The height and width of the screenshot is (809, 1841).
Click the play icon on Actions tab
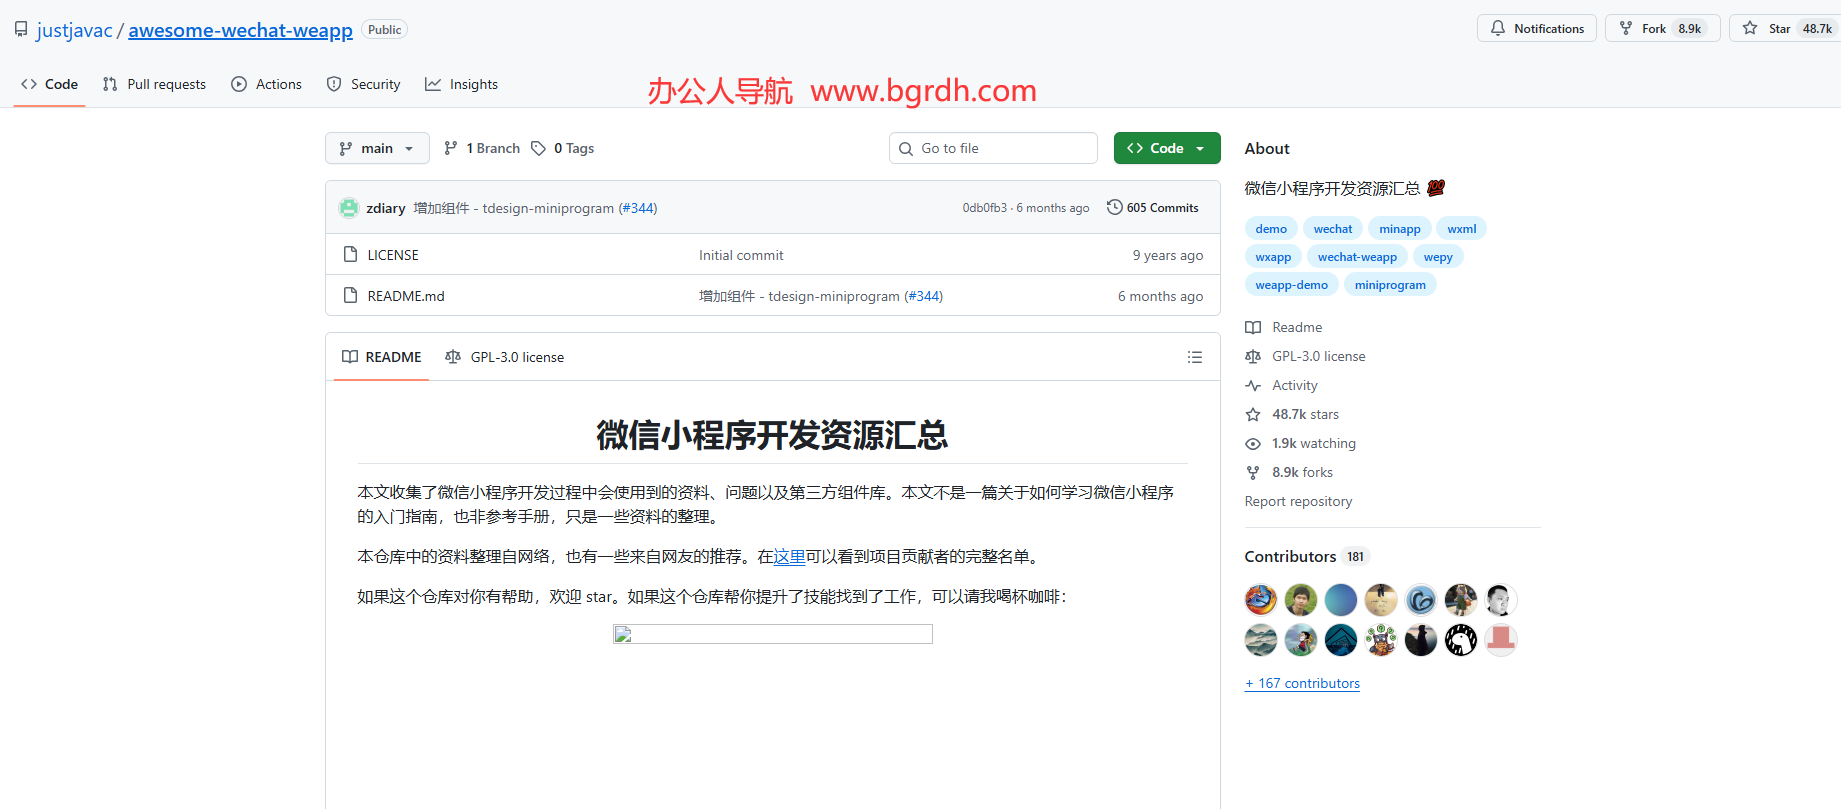[239, 84]
